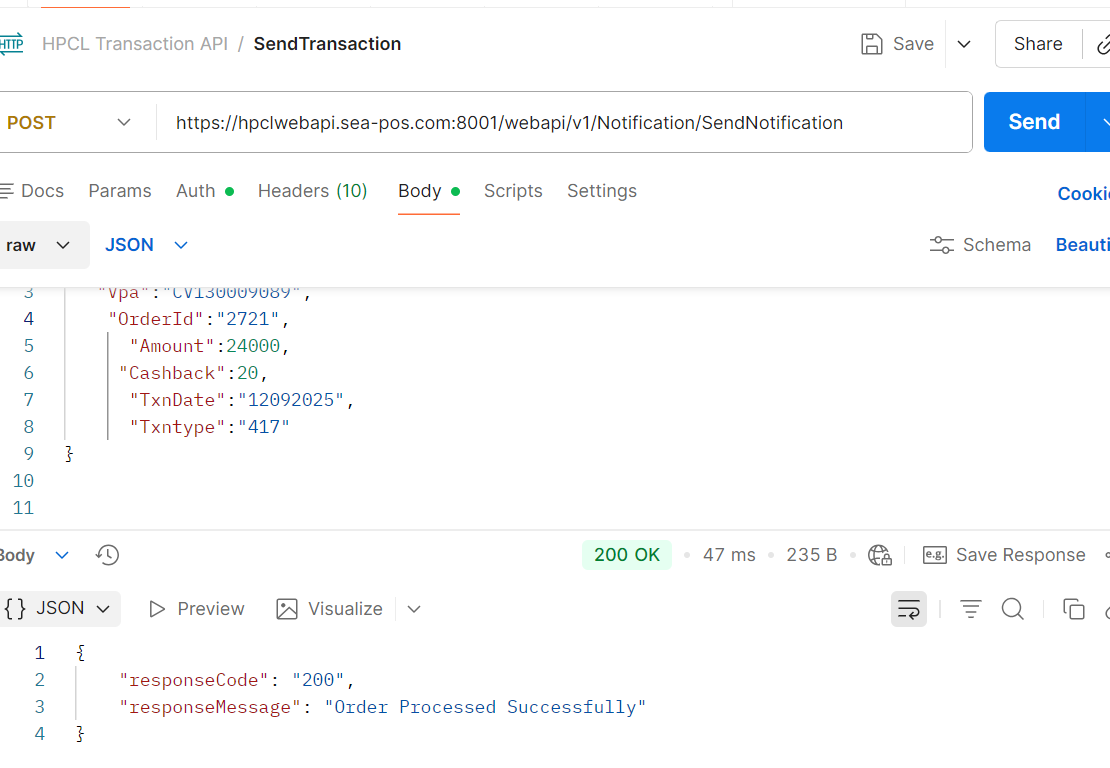The image size is (1110, 768).
Task: Open response history clock icon
Action: tap(107, 555)
